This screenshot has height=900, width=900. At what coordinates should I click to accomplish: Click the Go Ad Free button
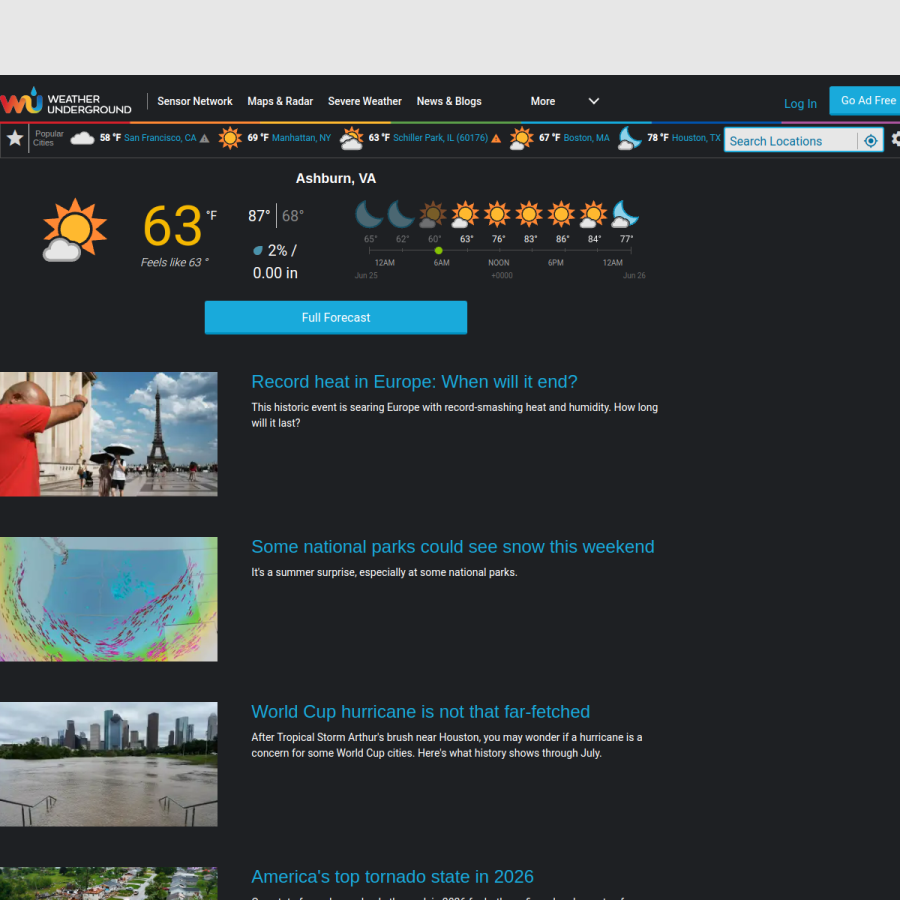click(x=865, y=100)
